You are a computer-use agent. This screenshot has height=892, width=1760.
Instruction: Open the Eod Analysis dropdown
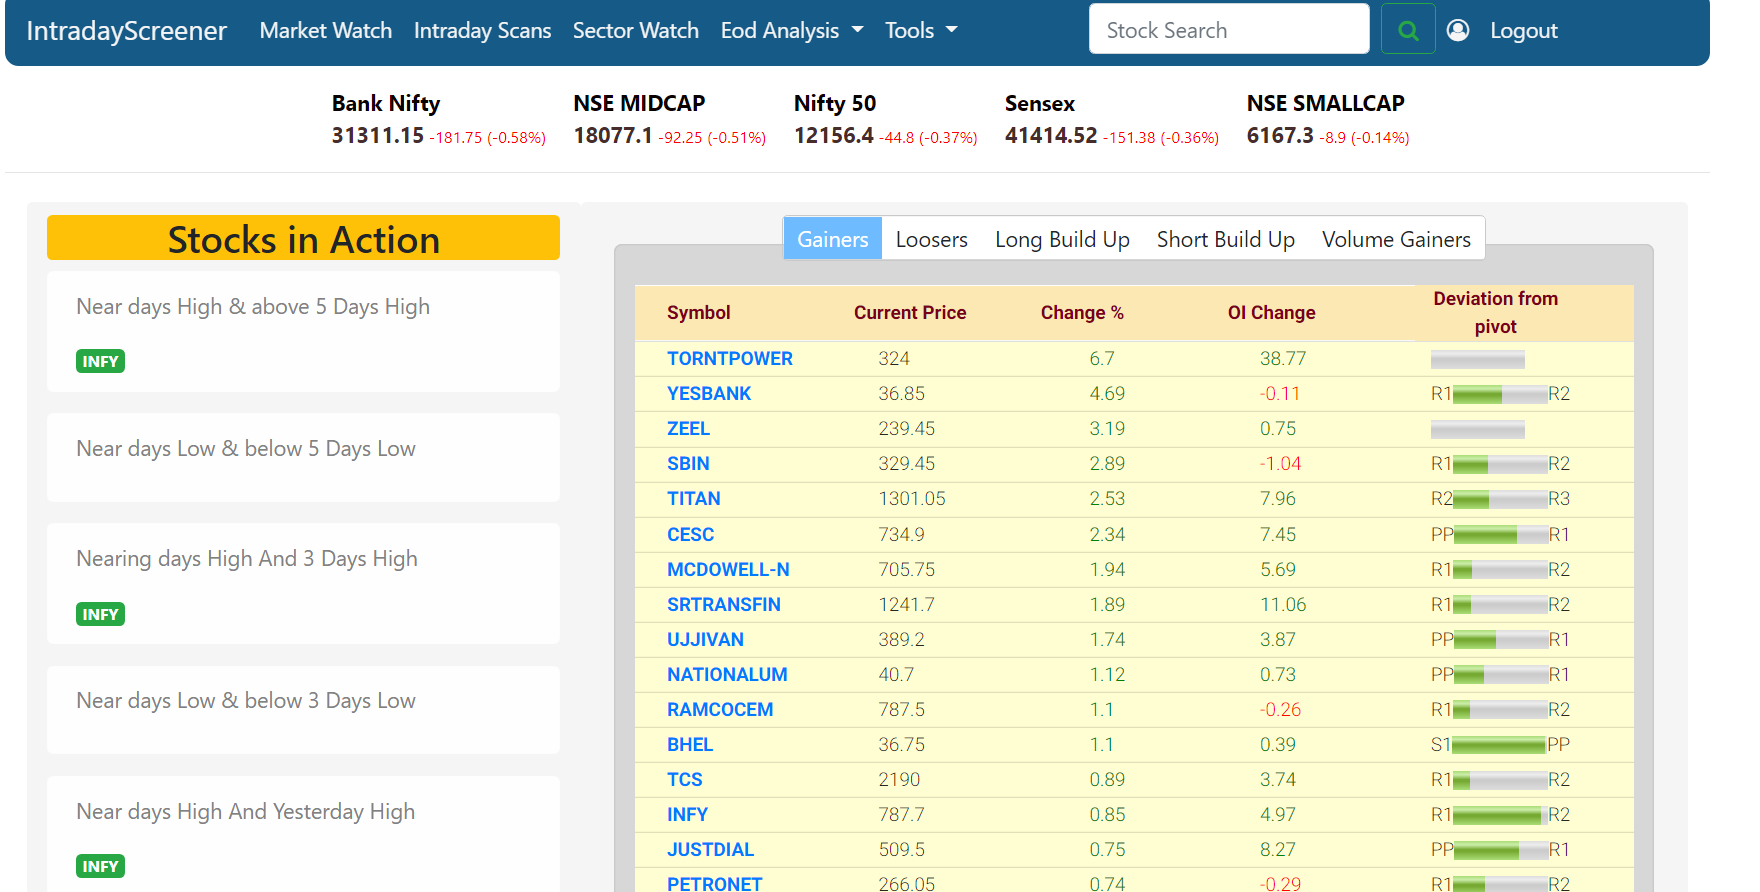791,30
